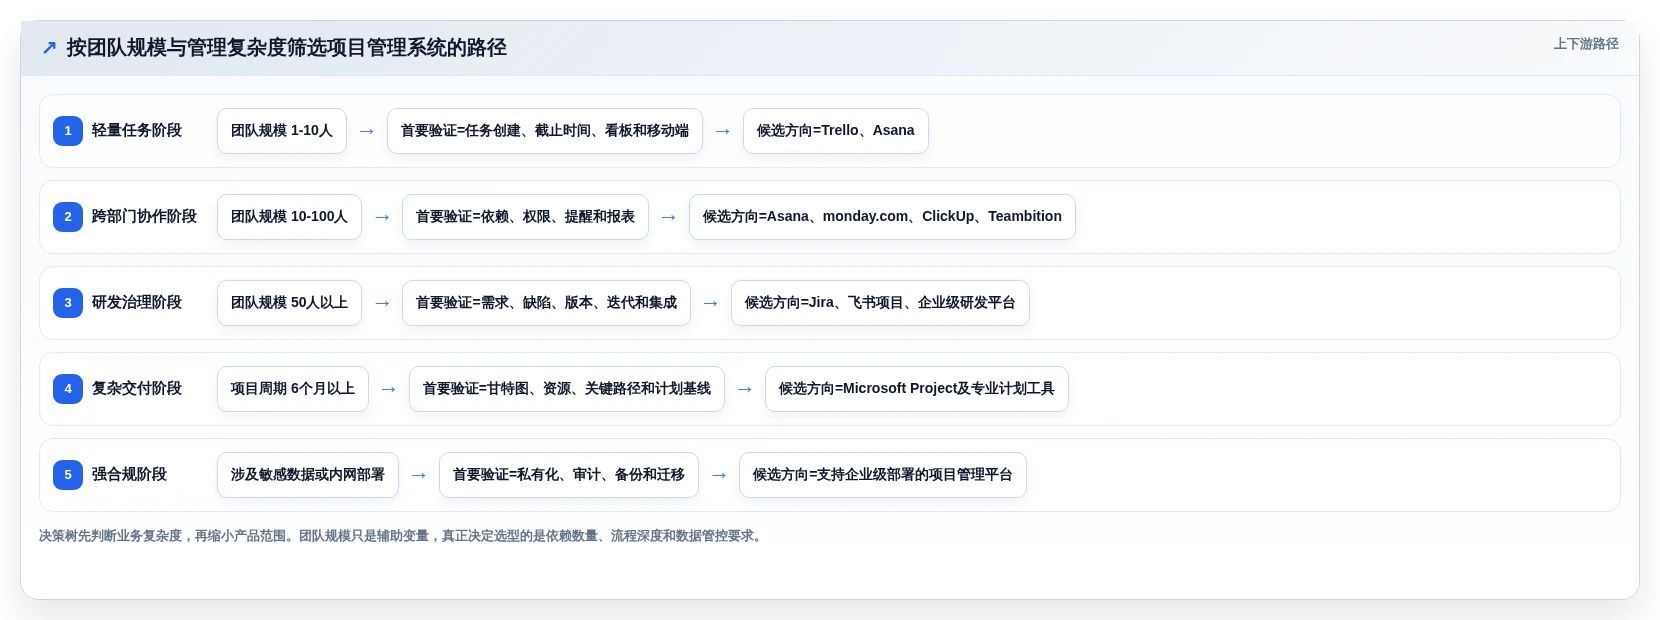Select the 强合规阶段 stage label
Screen dimensions: 1660x620
click(129, 475)
